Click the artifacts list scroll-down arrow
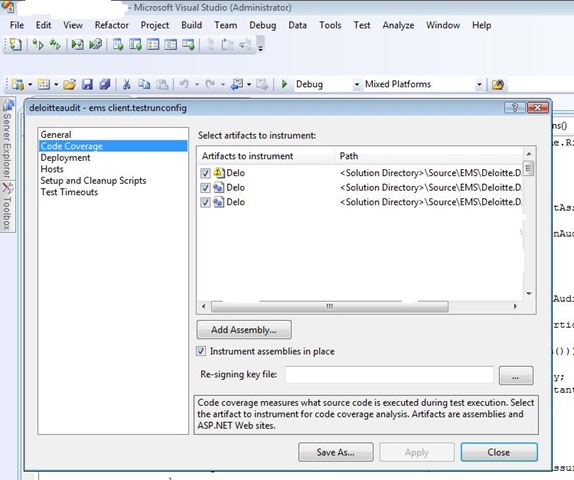Screen dimensions: 574x480 (x=529, y=293)
